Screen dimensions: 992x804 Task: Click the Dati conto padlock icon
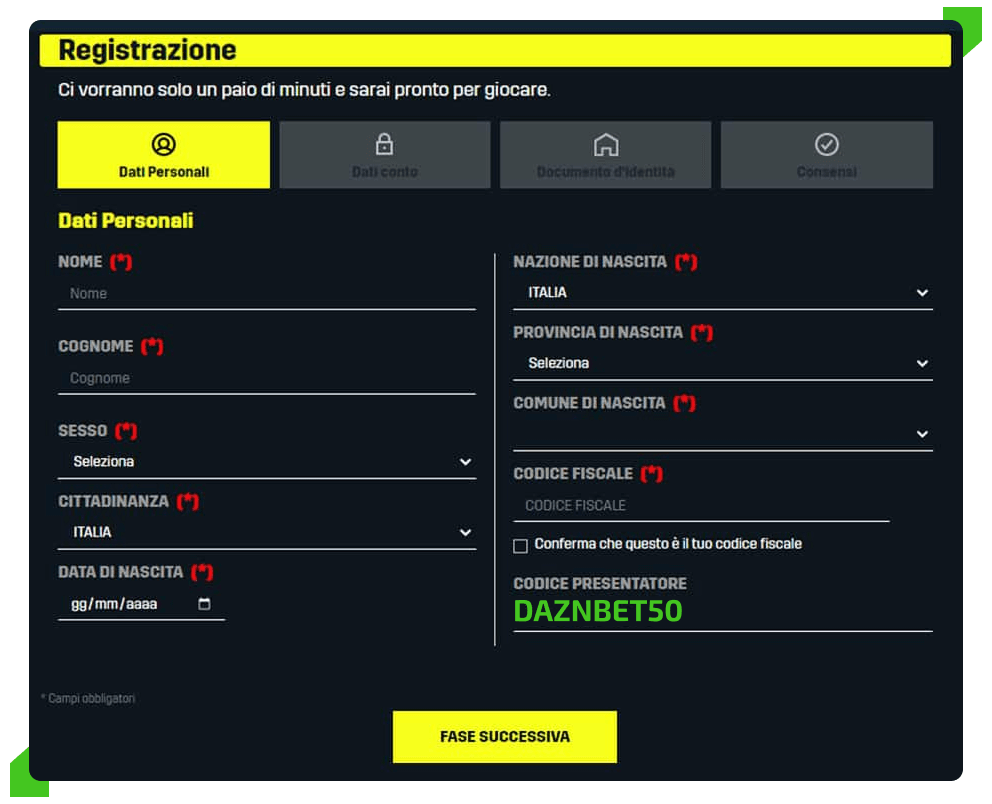point(384,145)
